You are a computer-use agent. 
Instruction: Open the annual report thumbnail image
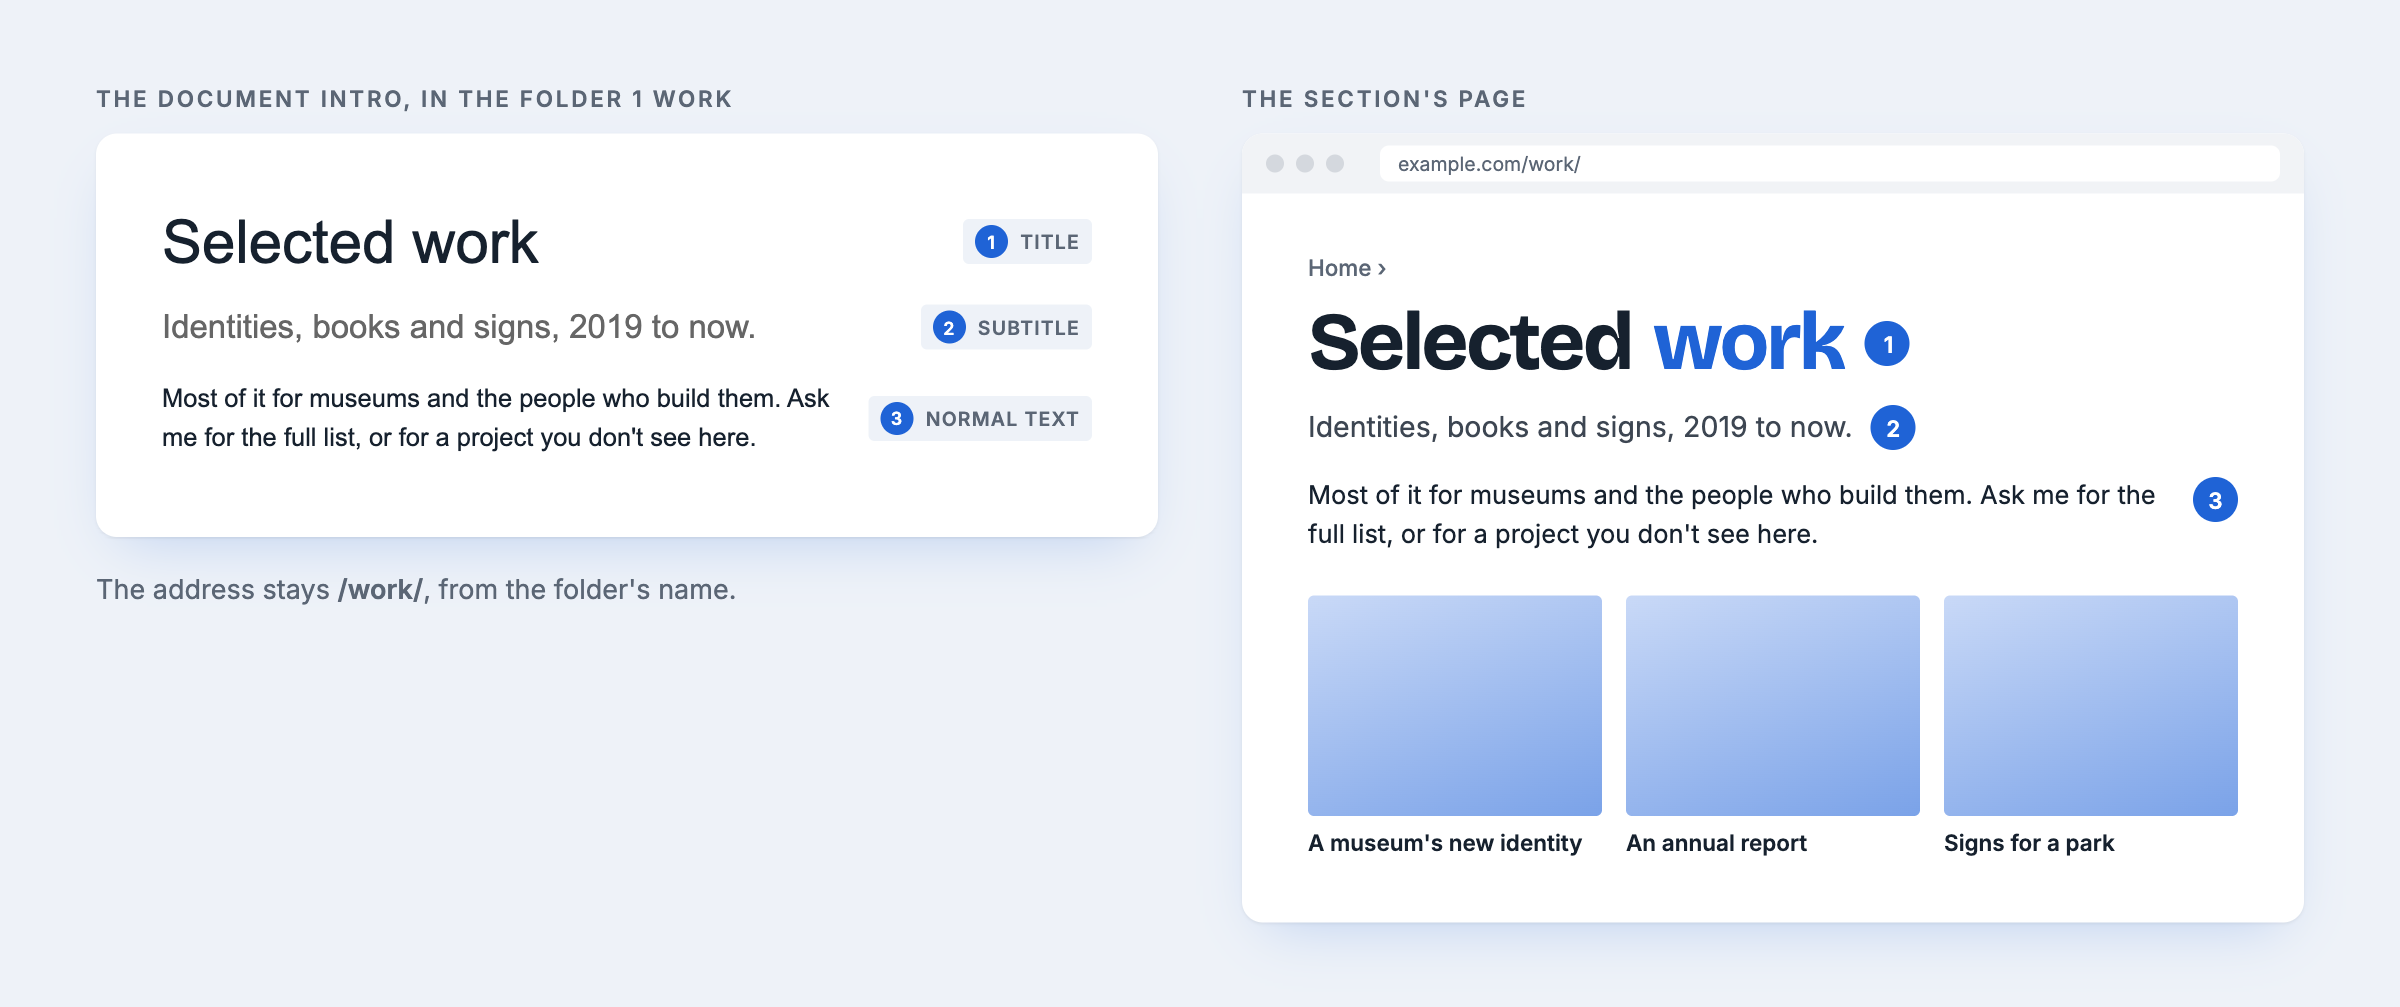coord(1773,706)
